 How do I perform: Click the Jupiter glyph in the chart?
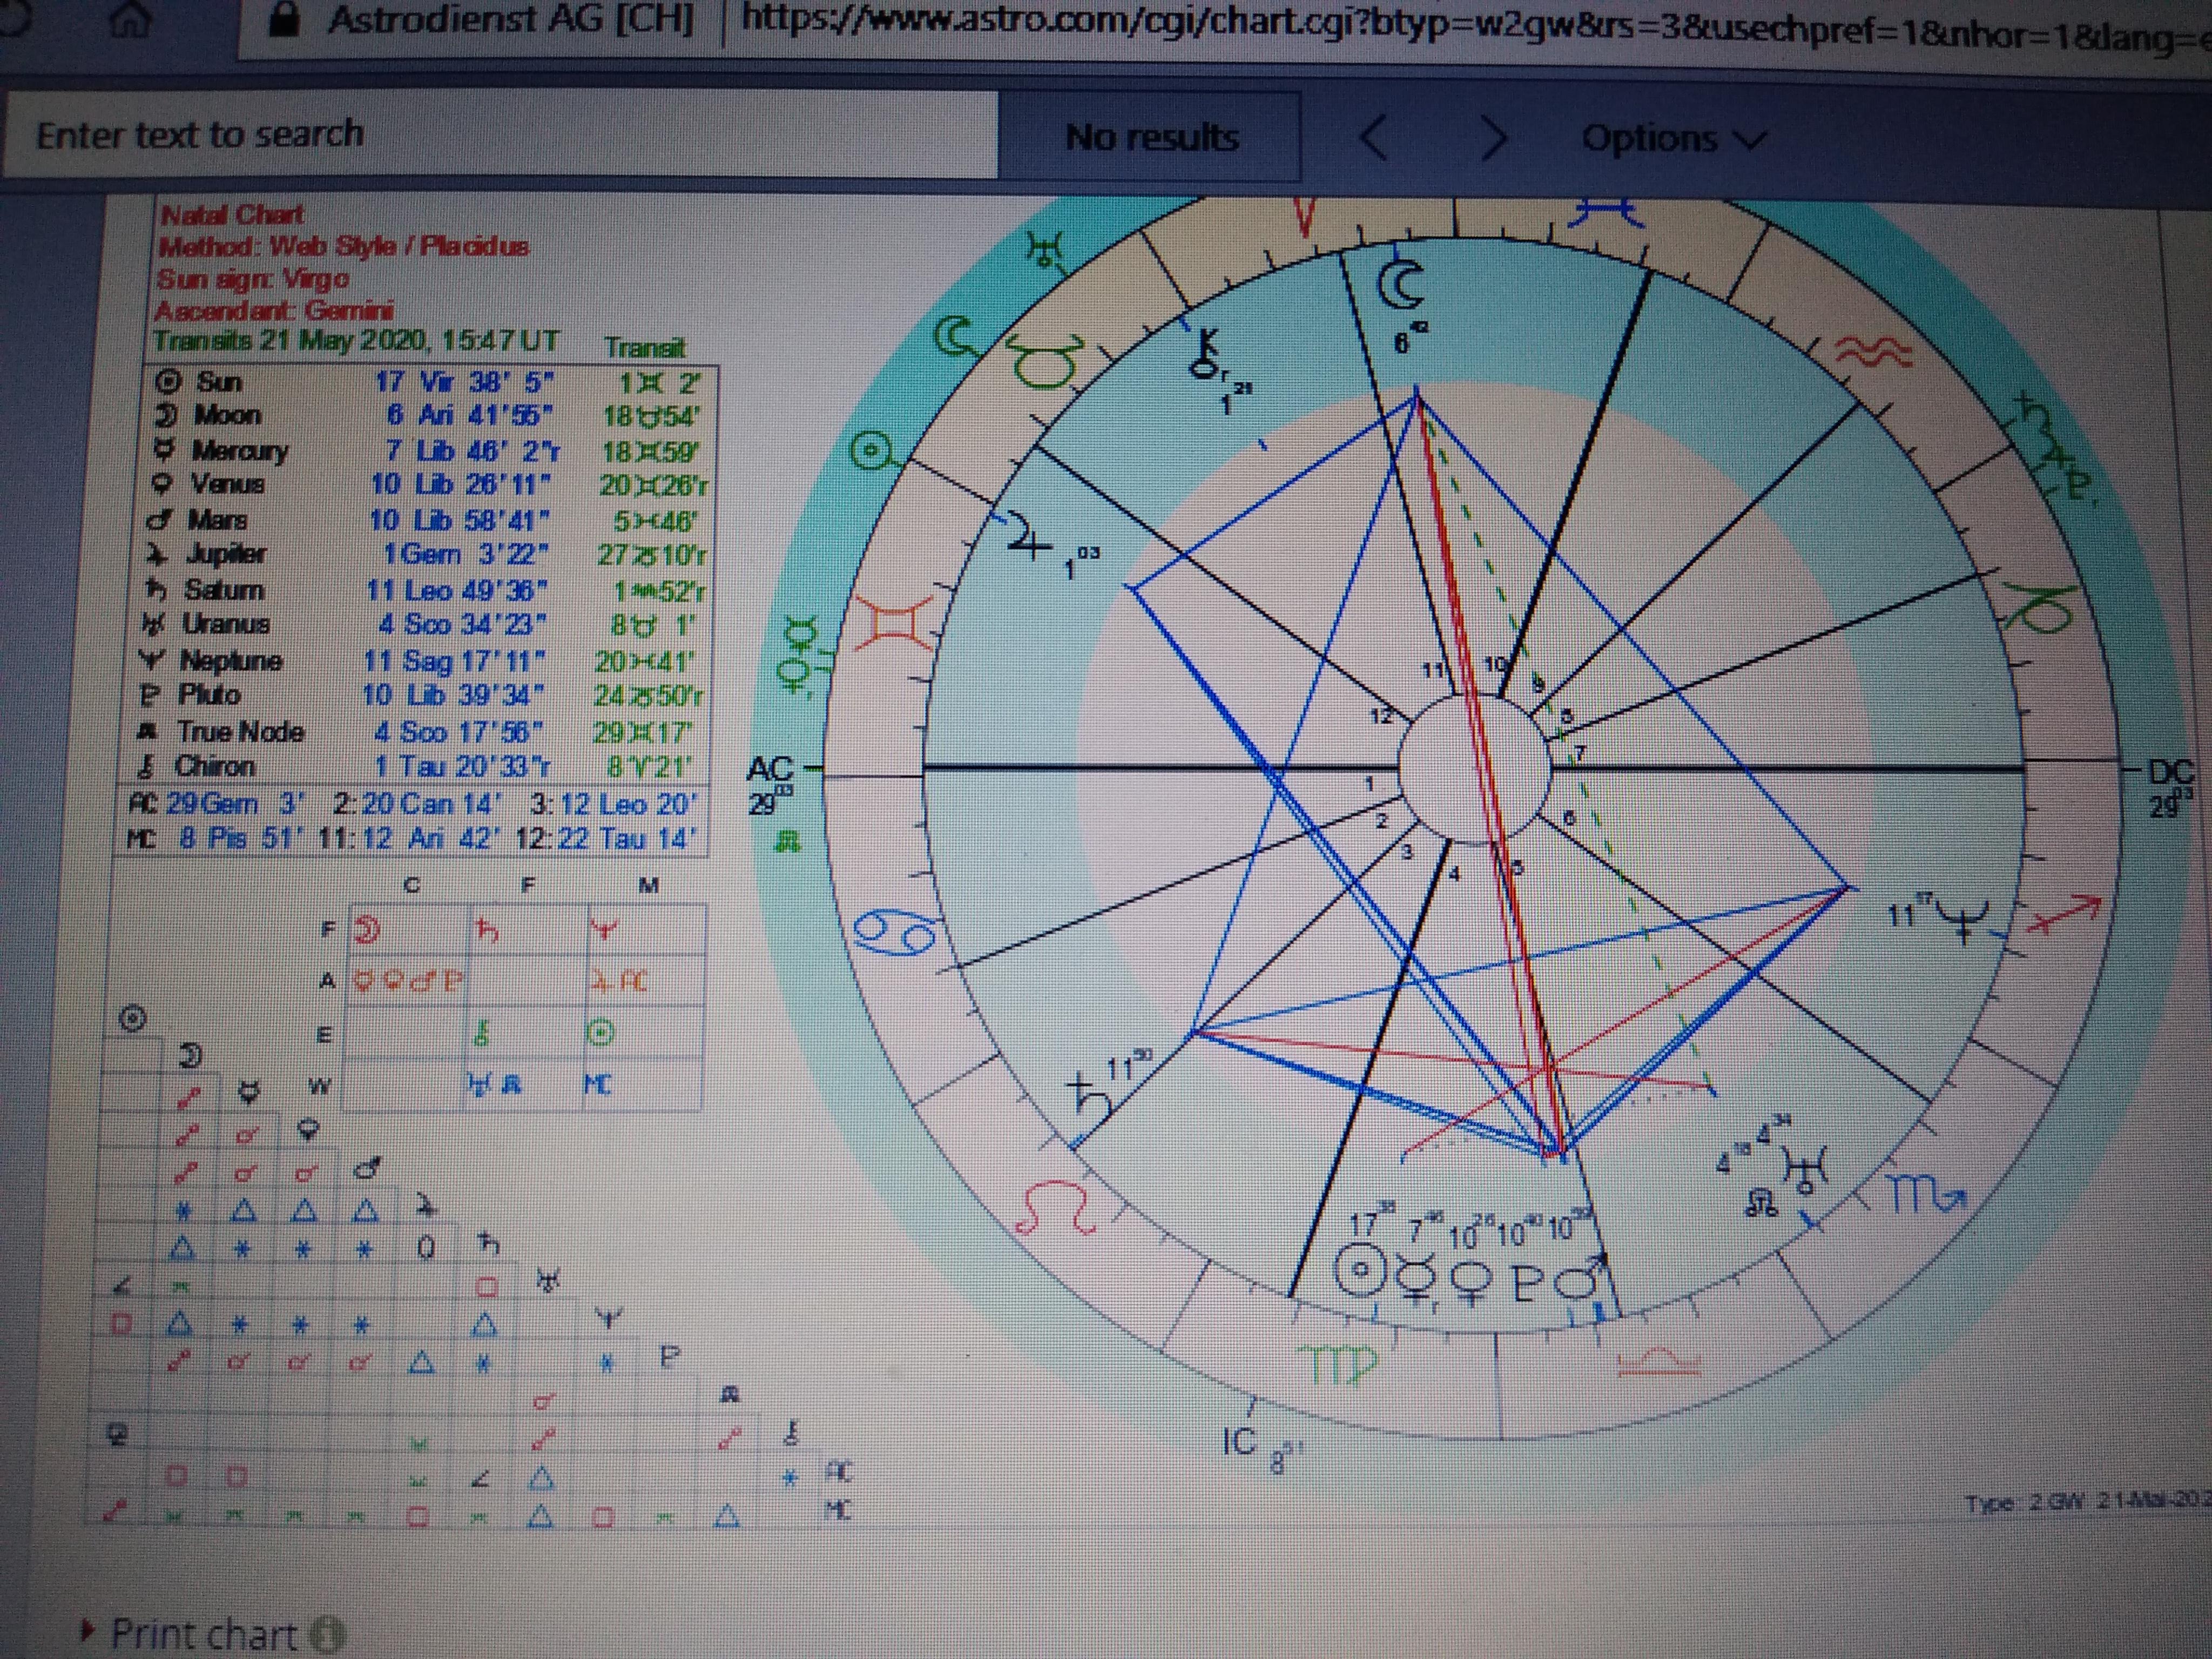[x=1030, y=536]
